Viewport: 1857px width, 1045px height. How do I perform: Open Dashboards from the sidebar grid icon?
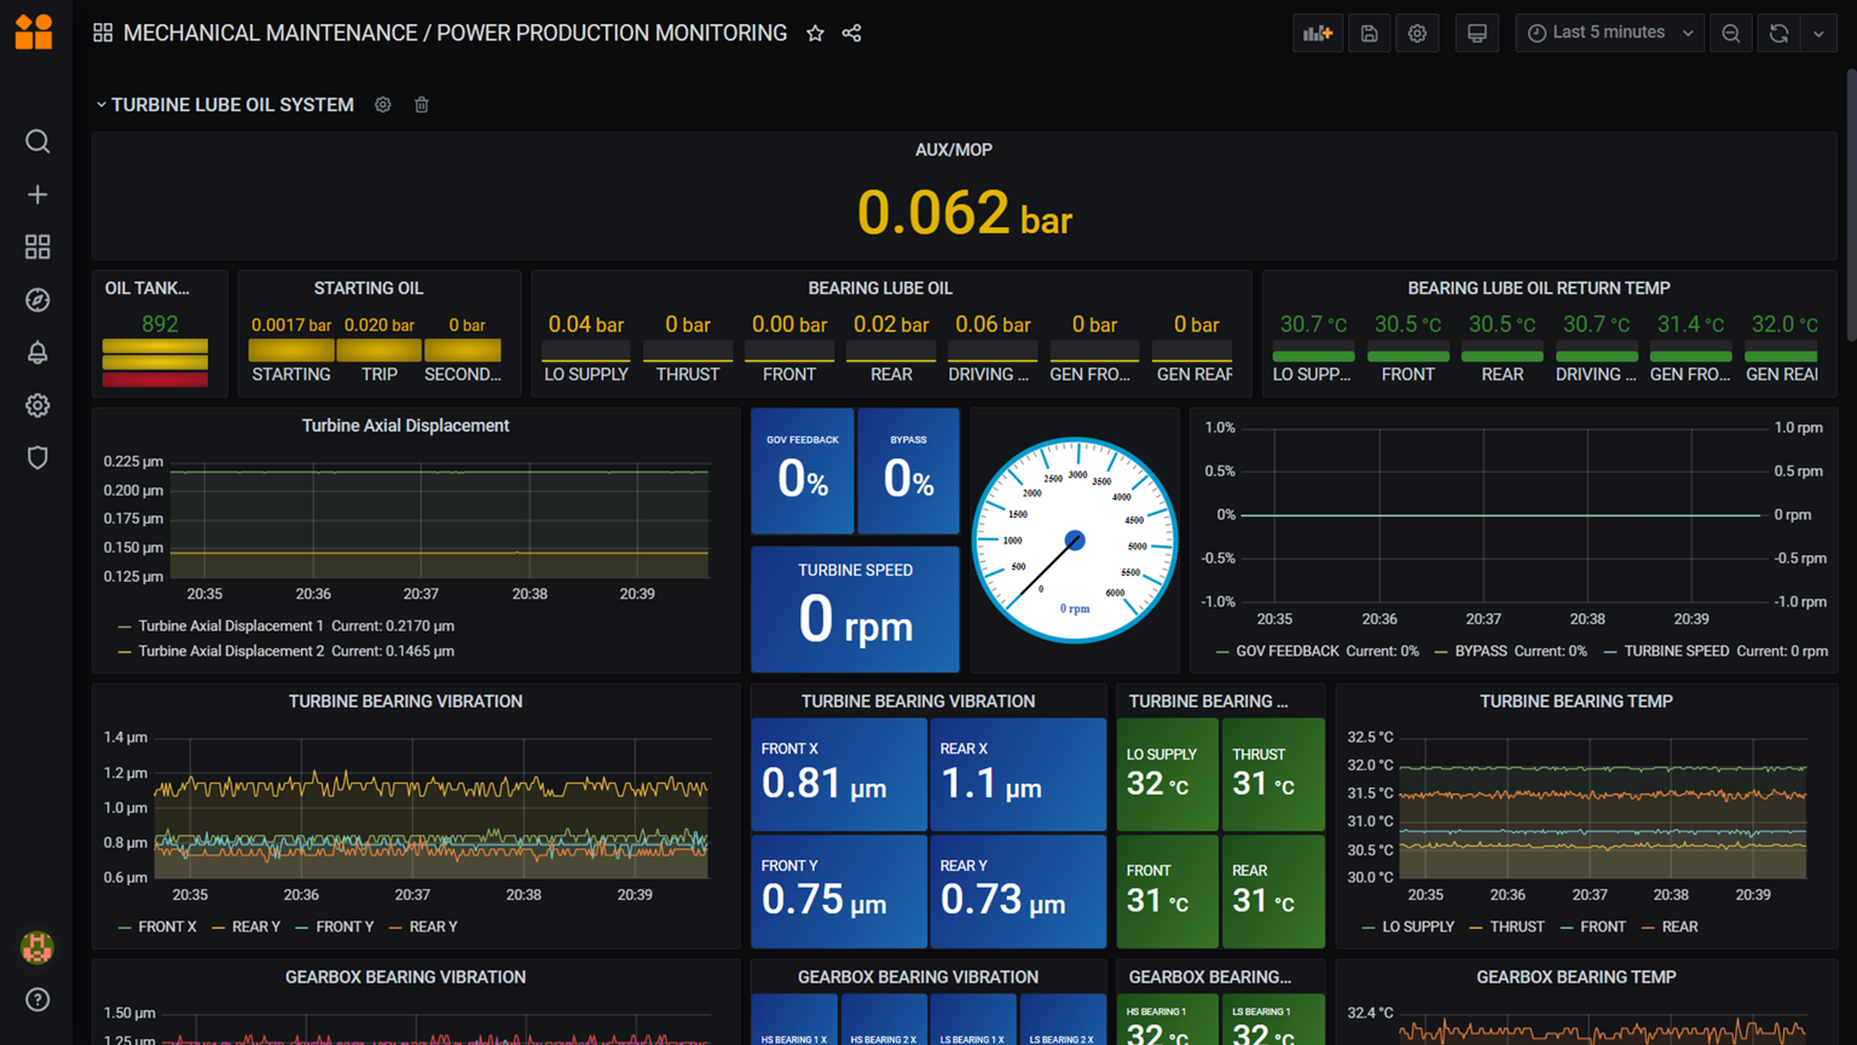tap(37, 247)
